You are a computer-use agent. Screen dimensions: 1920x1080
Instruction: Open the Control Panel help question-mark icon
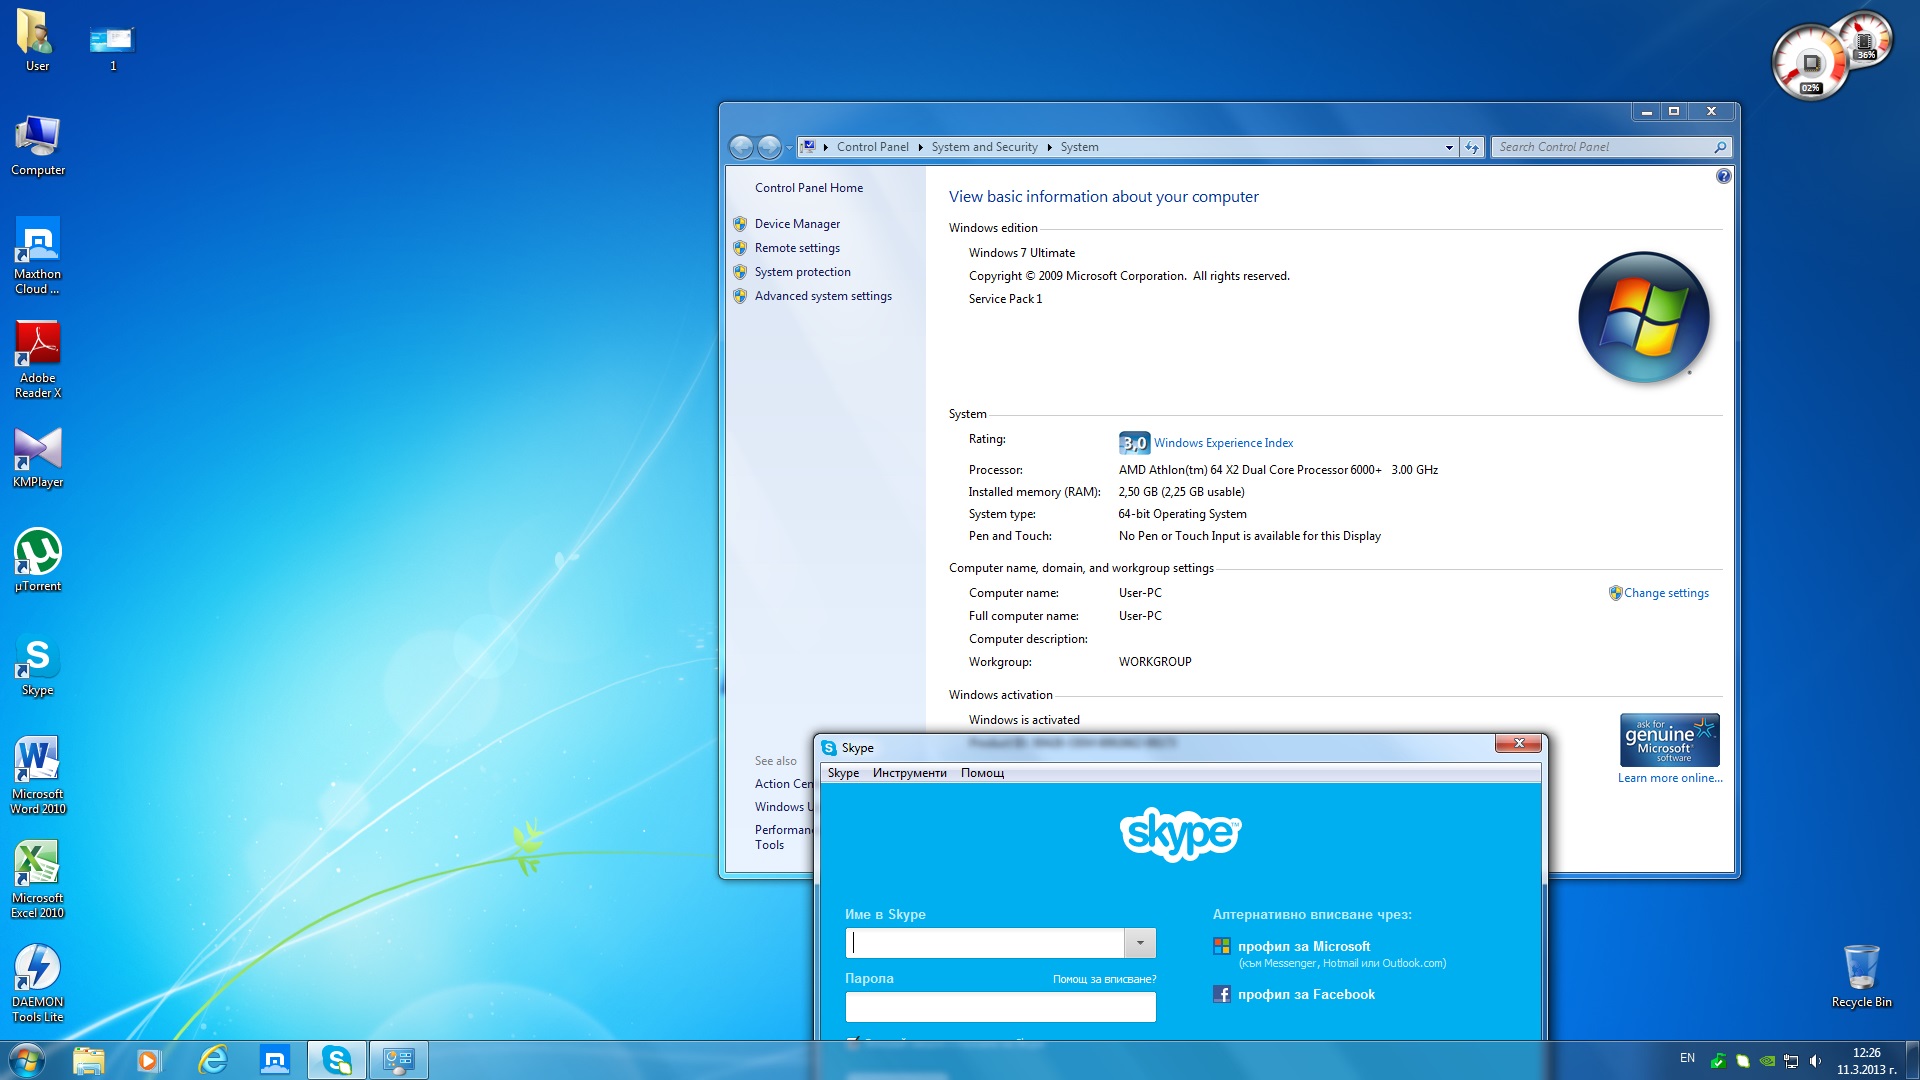1723,176
